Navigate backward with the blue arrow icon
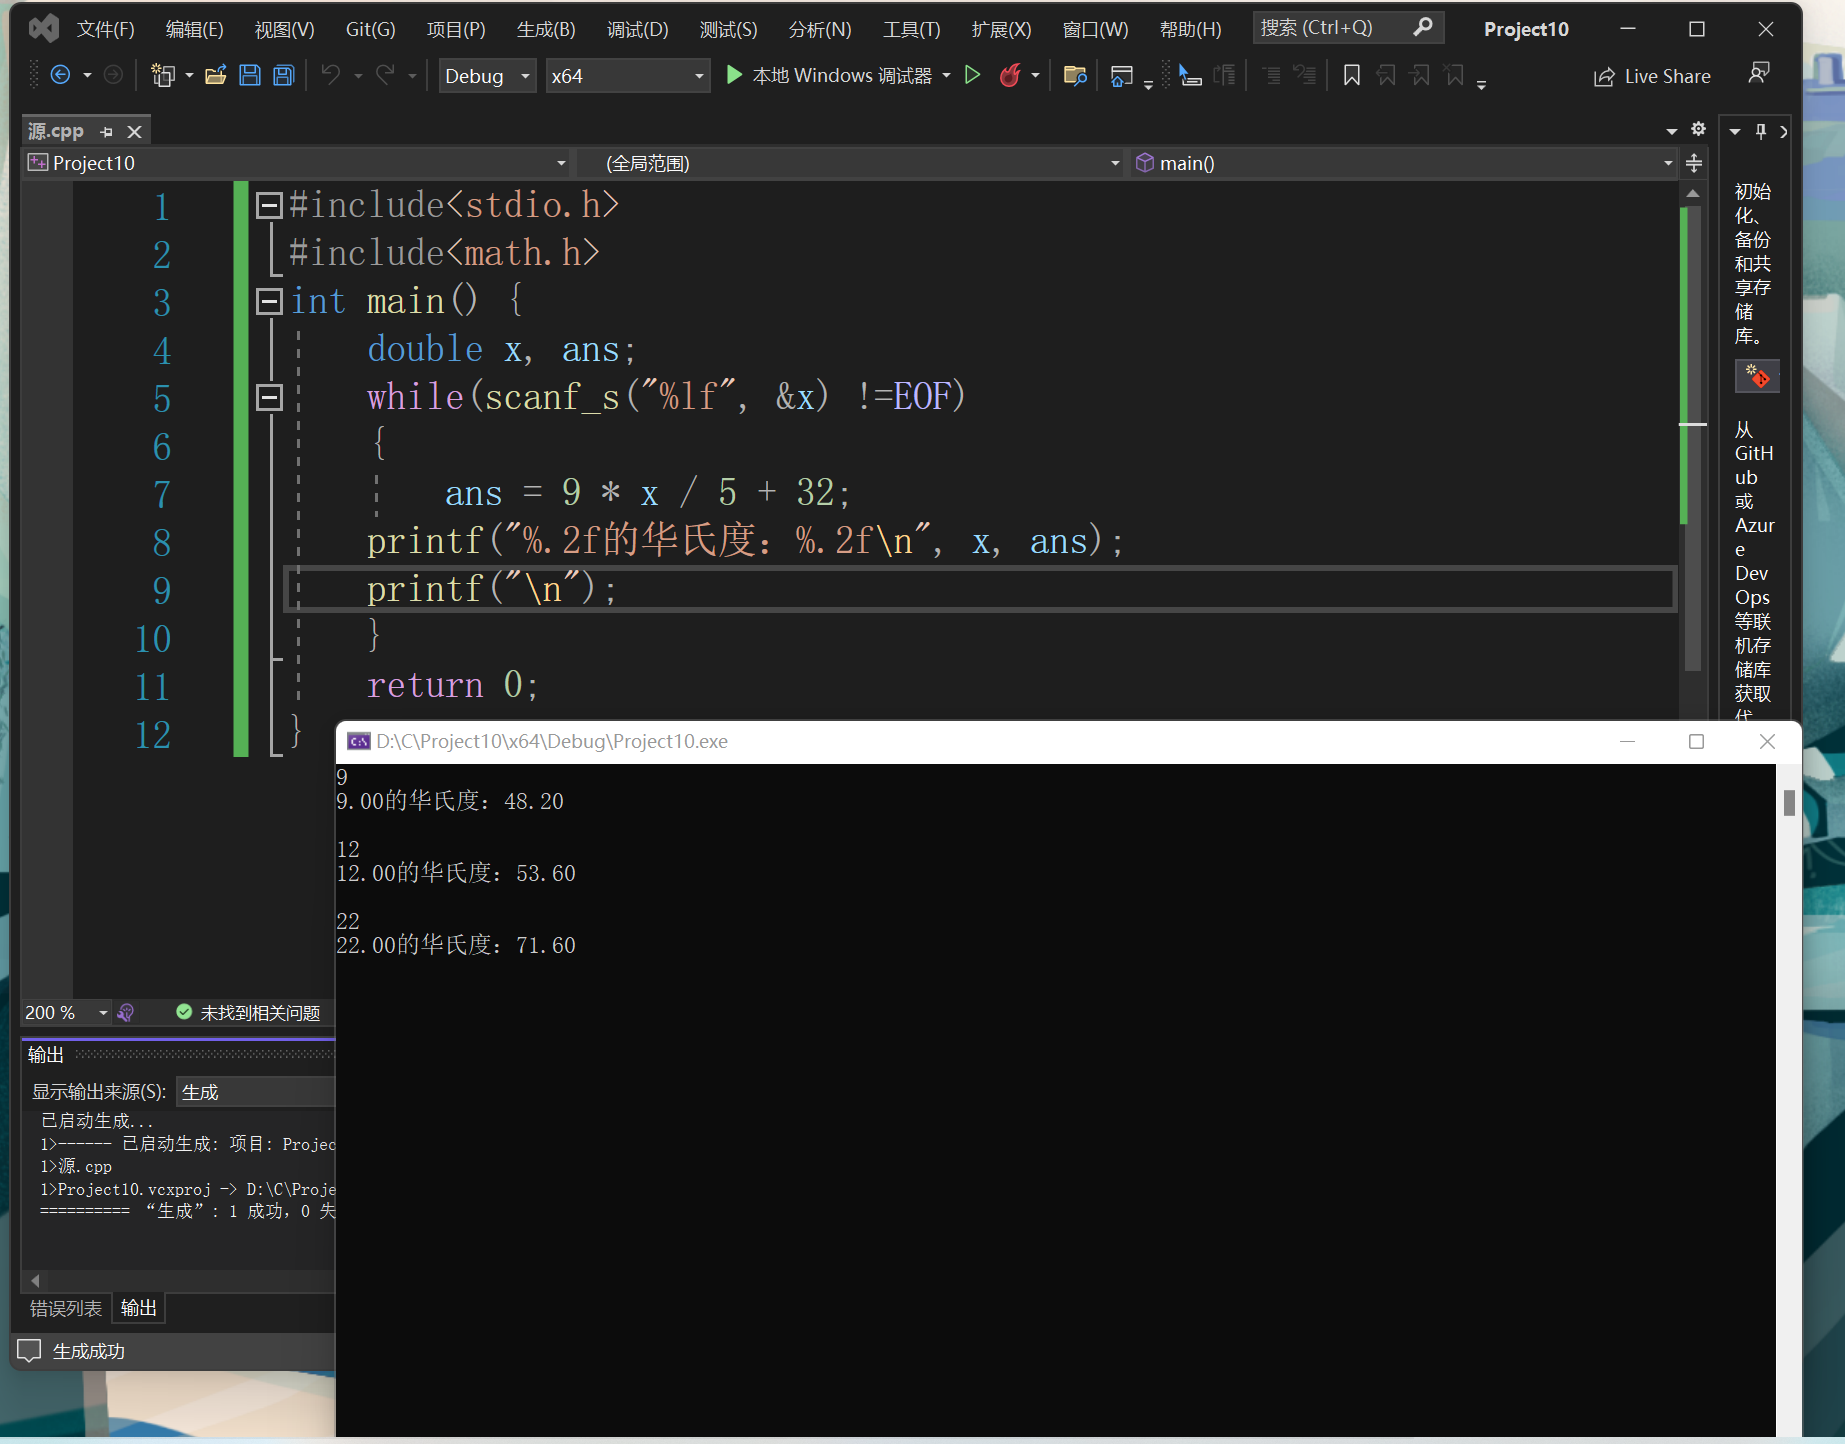Image resolution: width=1845 pixels, height=1444 pixels. [60, 75]
